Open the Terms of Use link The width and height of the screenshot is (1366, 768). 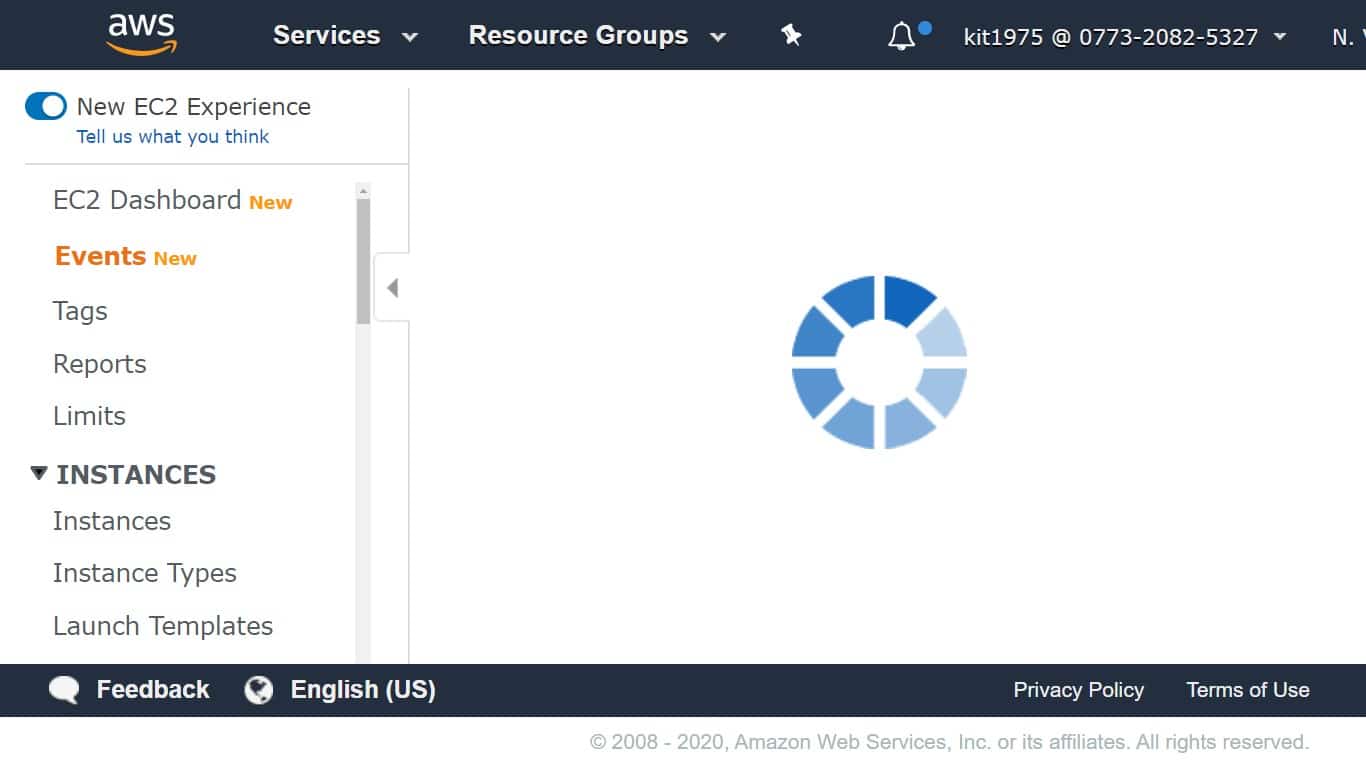pos(1248,690)
